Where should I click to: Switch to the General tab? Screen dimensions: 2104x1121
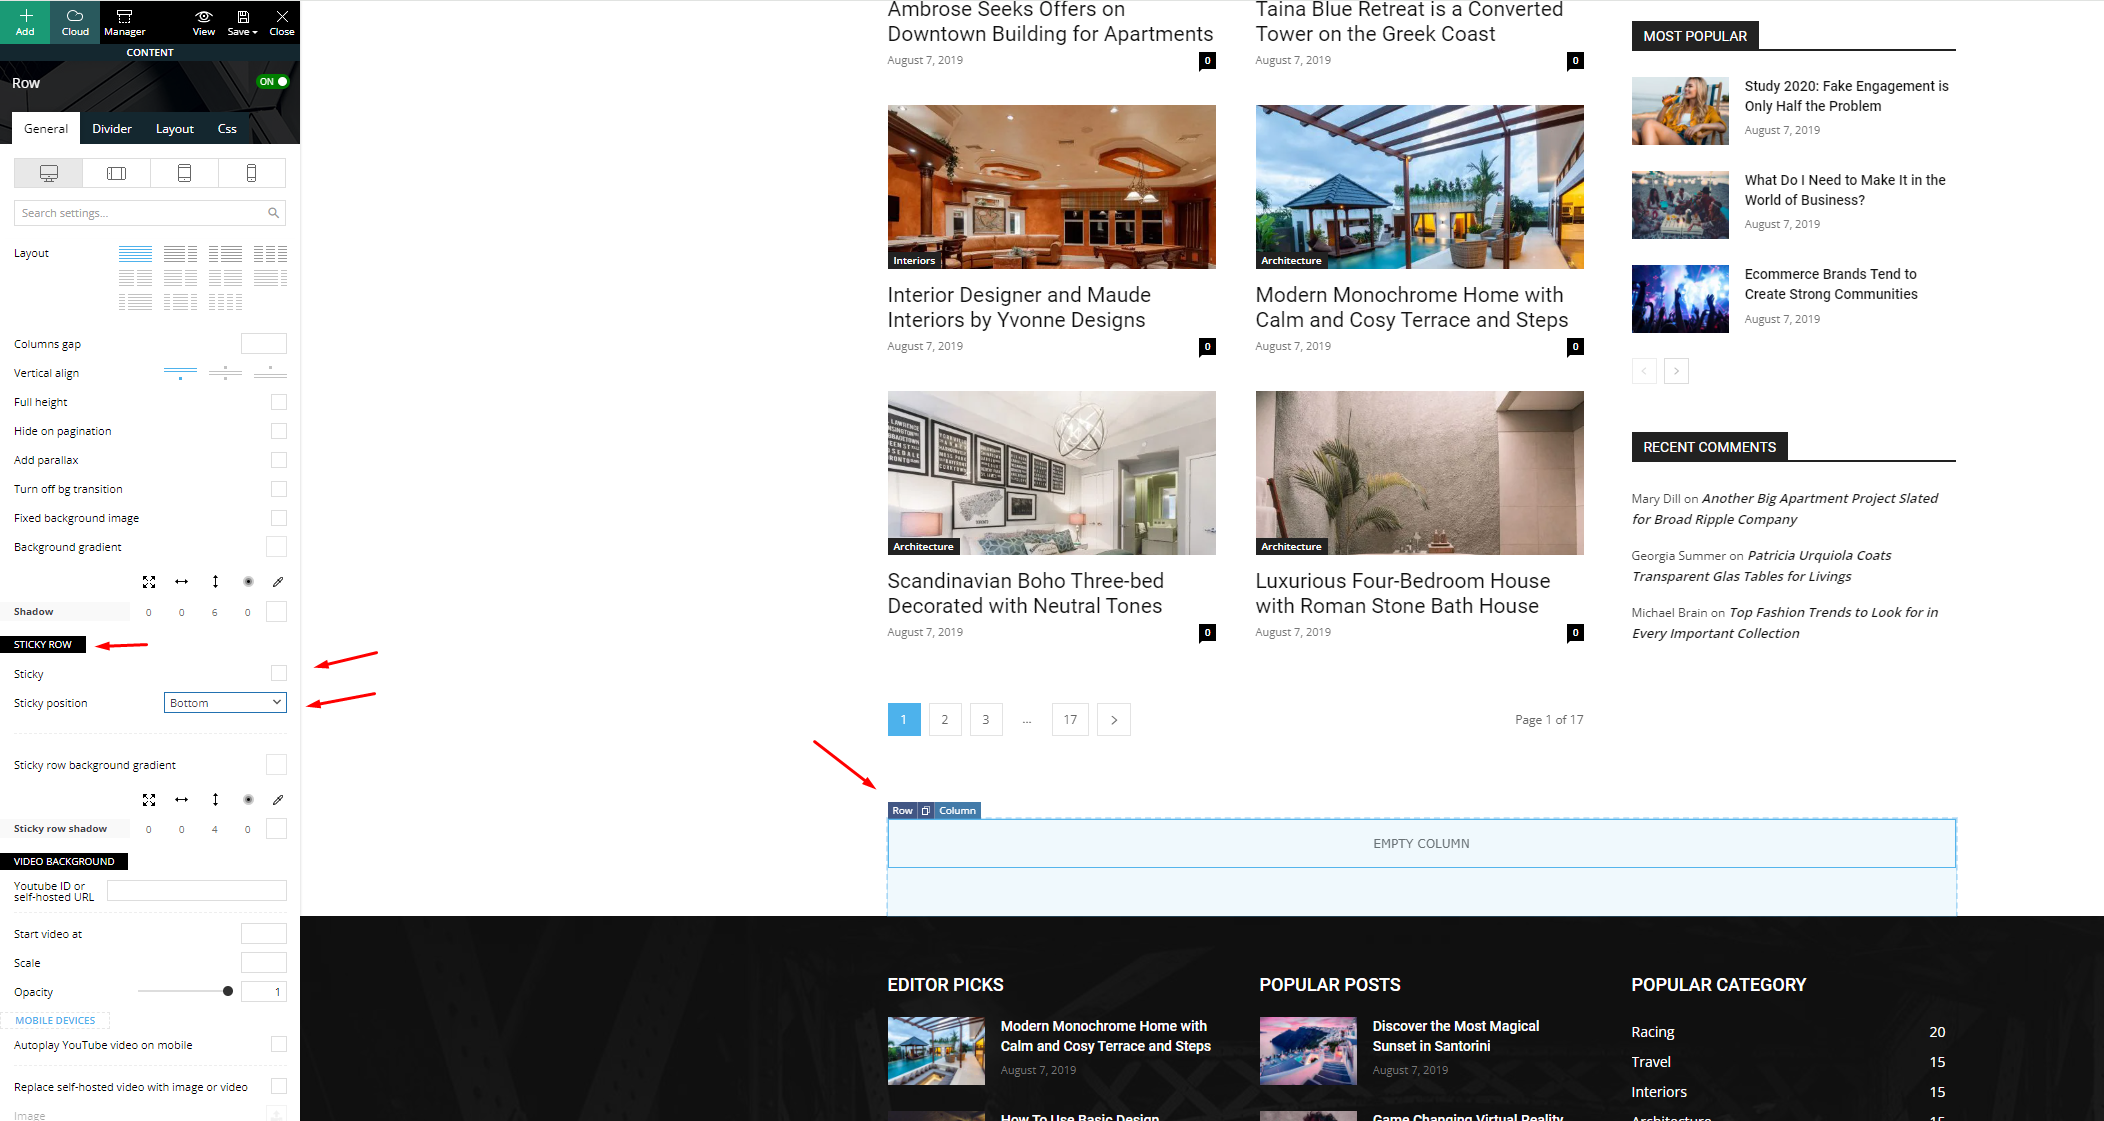coord(46,128)
